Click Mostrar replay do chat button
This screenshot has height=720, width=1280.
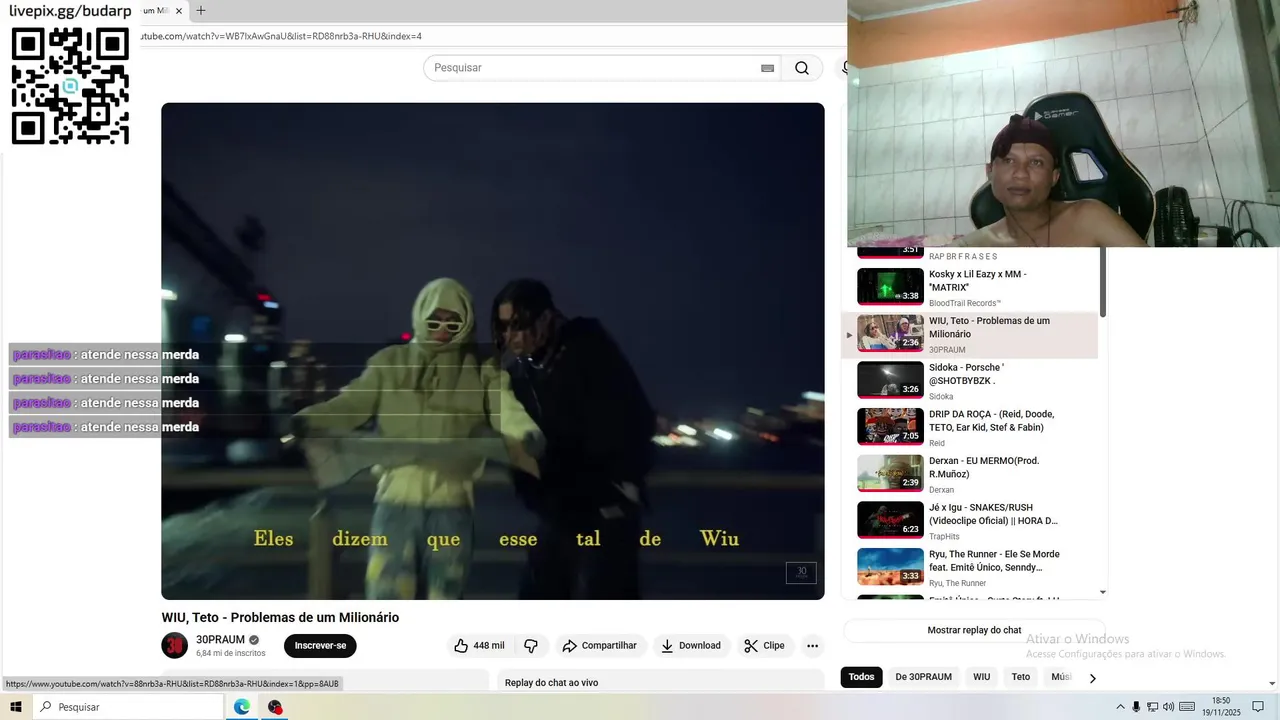pos(974,630)
